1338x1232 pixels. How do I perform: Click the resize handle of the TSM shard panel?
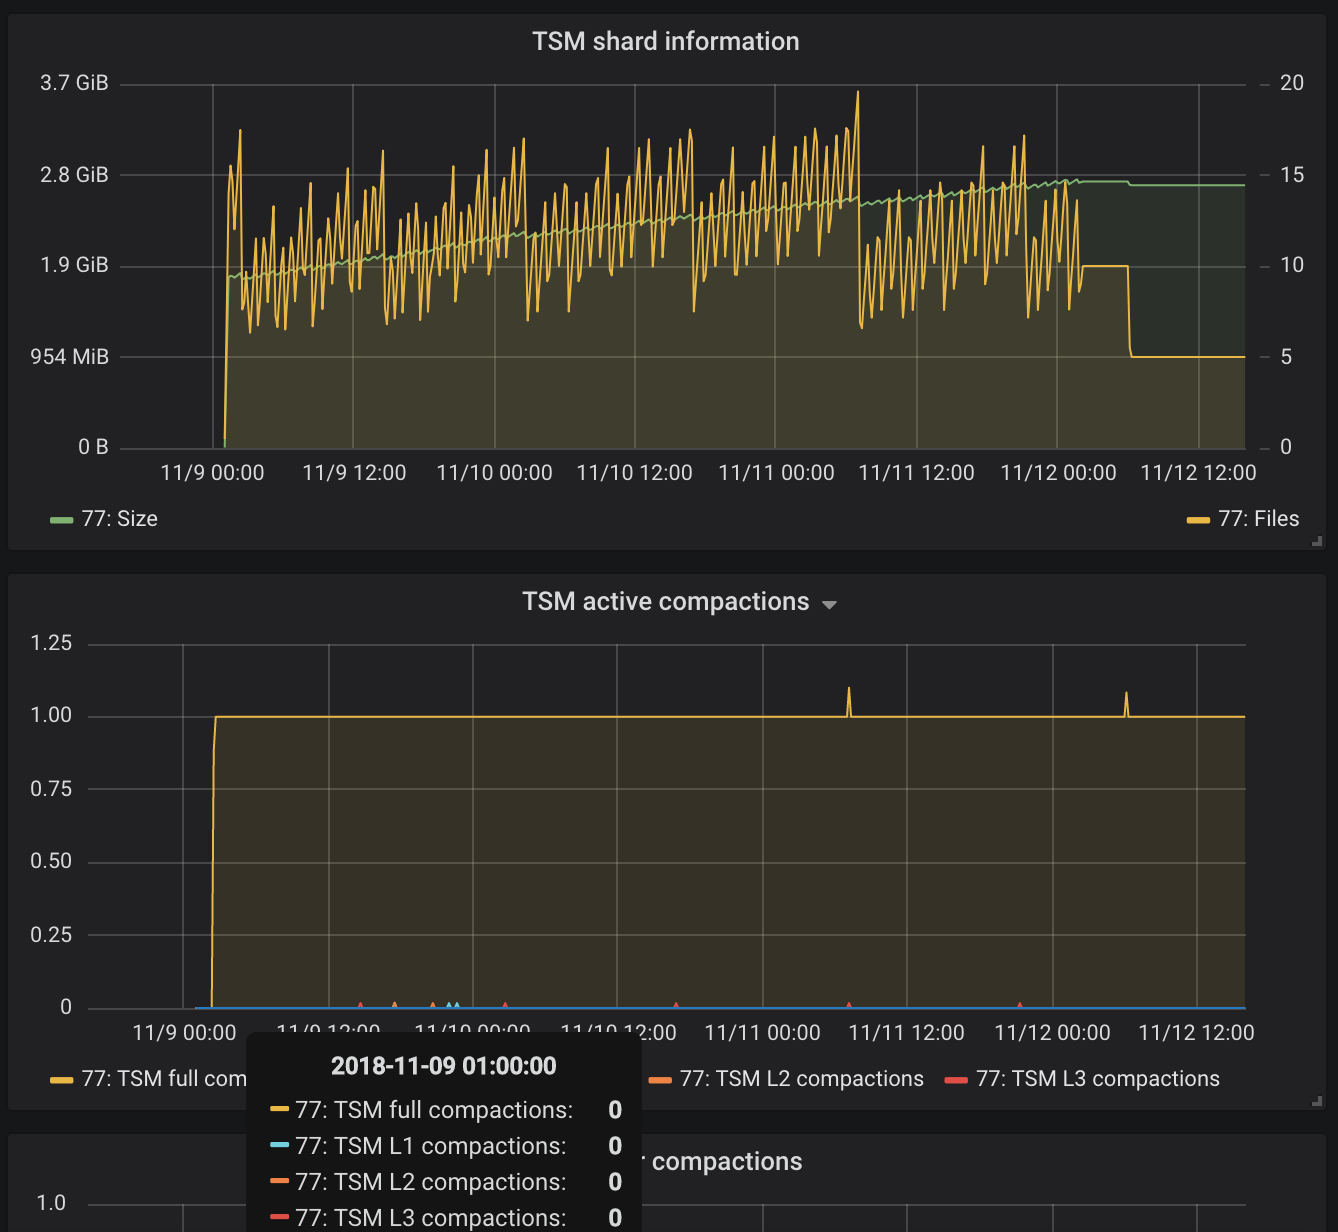click(x=1315, y=541)
